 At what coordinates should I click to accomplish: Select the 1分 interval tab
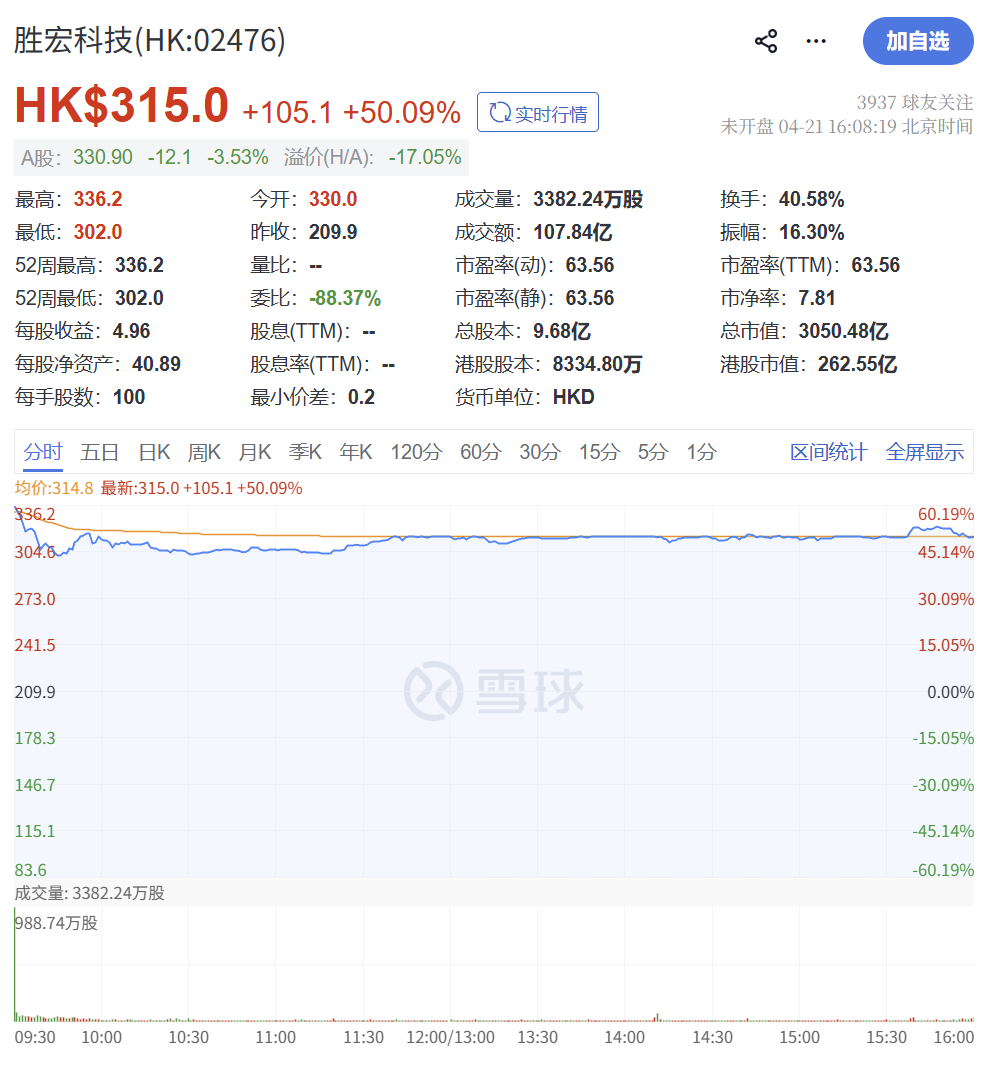click(x=702, y=452)
